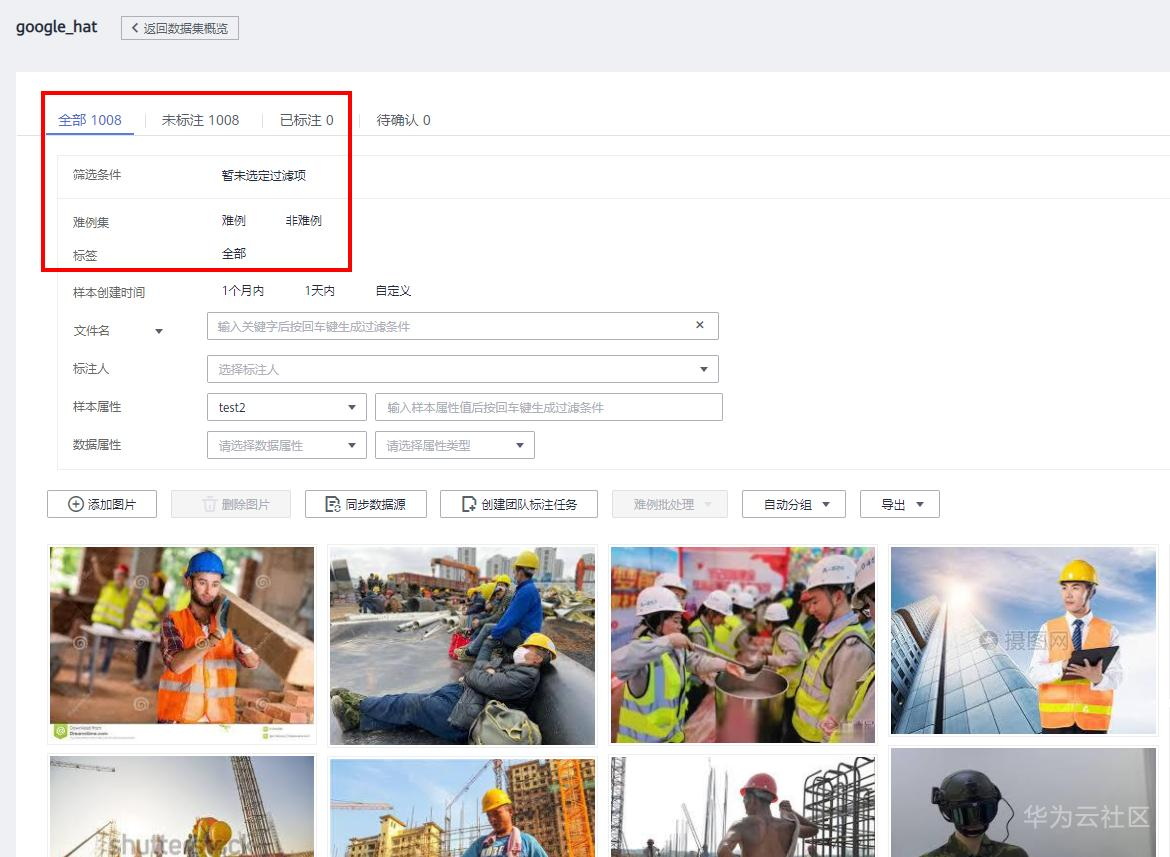The image size is (1170, 857).
Task: Open the 选择标注人 dropdown
Action: click(463, 369)
